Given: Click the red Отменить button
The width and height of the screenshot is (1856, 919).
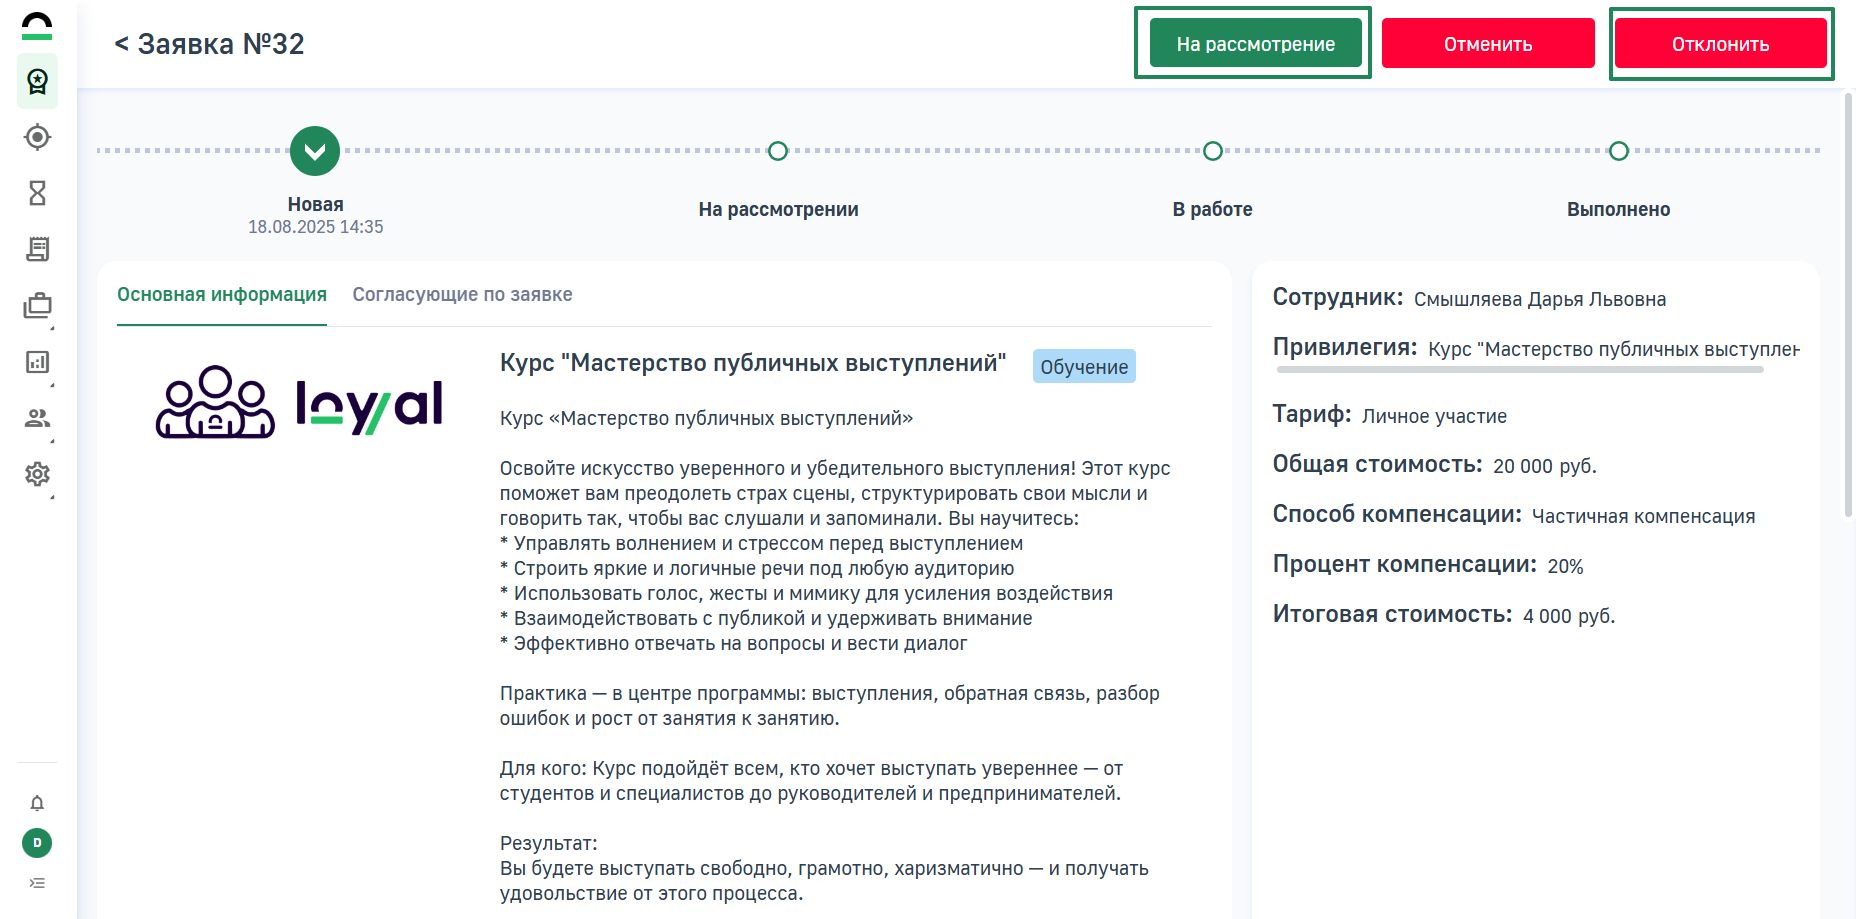Looking at the screenshot, I should point(1487,44).
